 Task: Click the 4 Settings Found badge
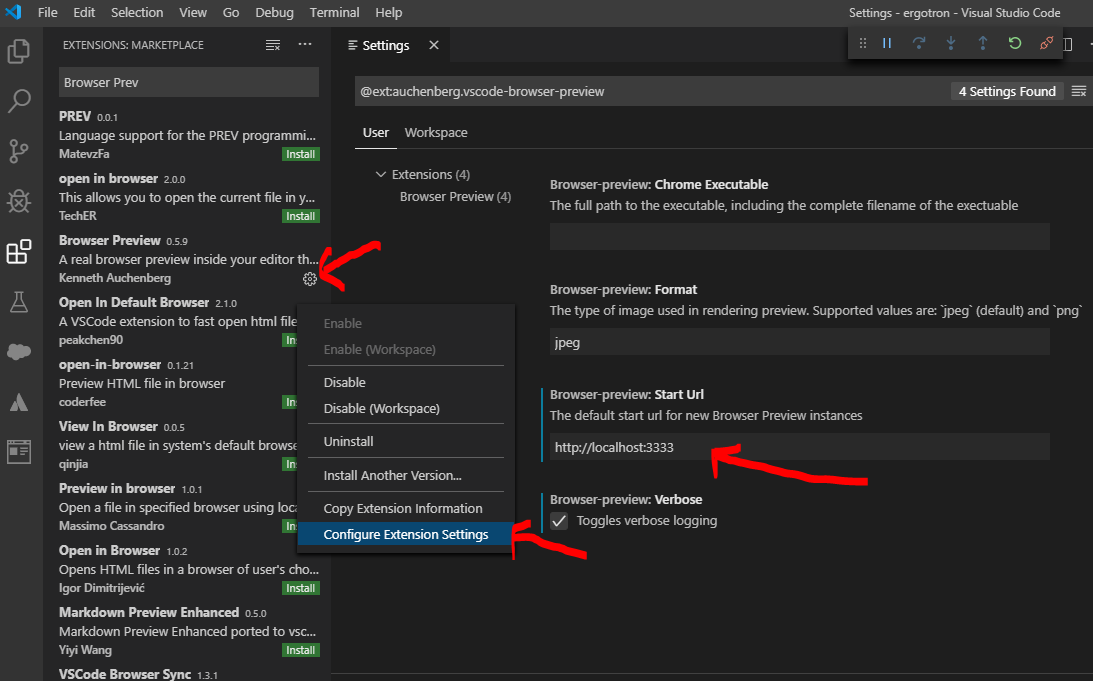point(1007,91)
